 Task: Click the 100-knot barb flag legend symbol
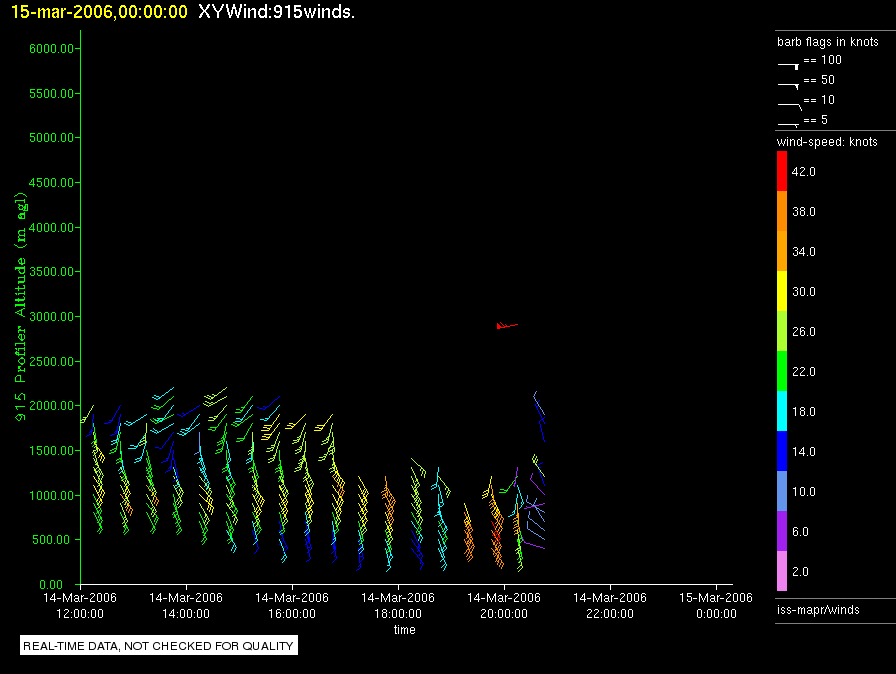(x=788, y=63)
